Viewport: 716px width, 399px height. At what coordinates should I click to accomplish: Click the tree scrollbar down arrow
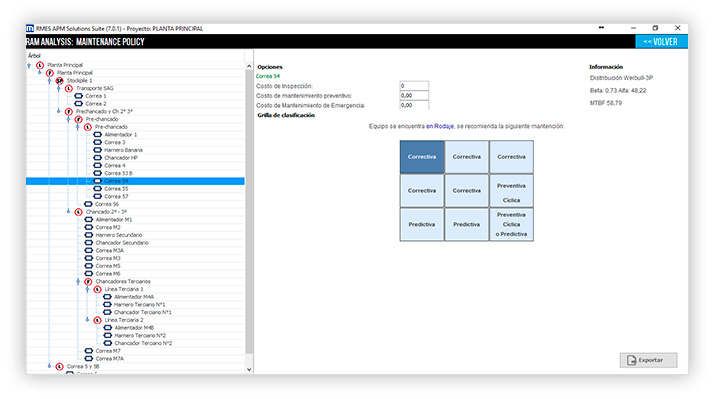click(x=249, y=370)
